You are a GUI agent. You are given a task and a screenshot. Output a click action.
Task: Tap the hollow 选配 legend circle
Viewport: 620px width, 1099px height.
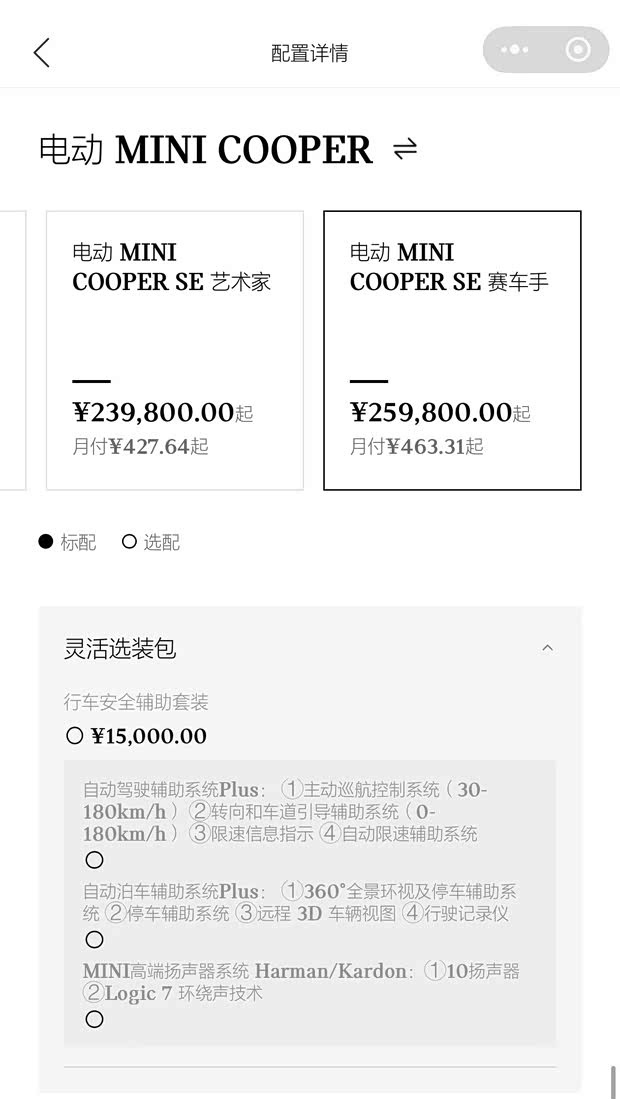tap(129, 541)
